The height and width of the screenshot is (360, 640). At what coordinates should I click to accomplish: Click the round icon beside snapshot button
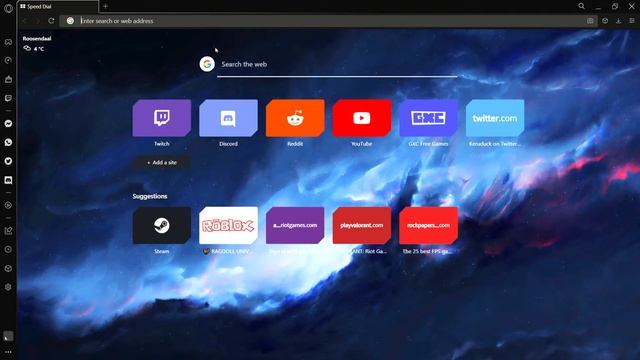point(605,21)
